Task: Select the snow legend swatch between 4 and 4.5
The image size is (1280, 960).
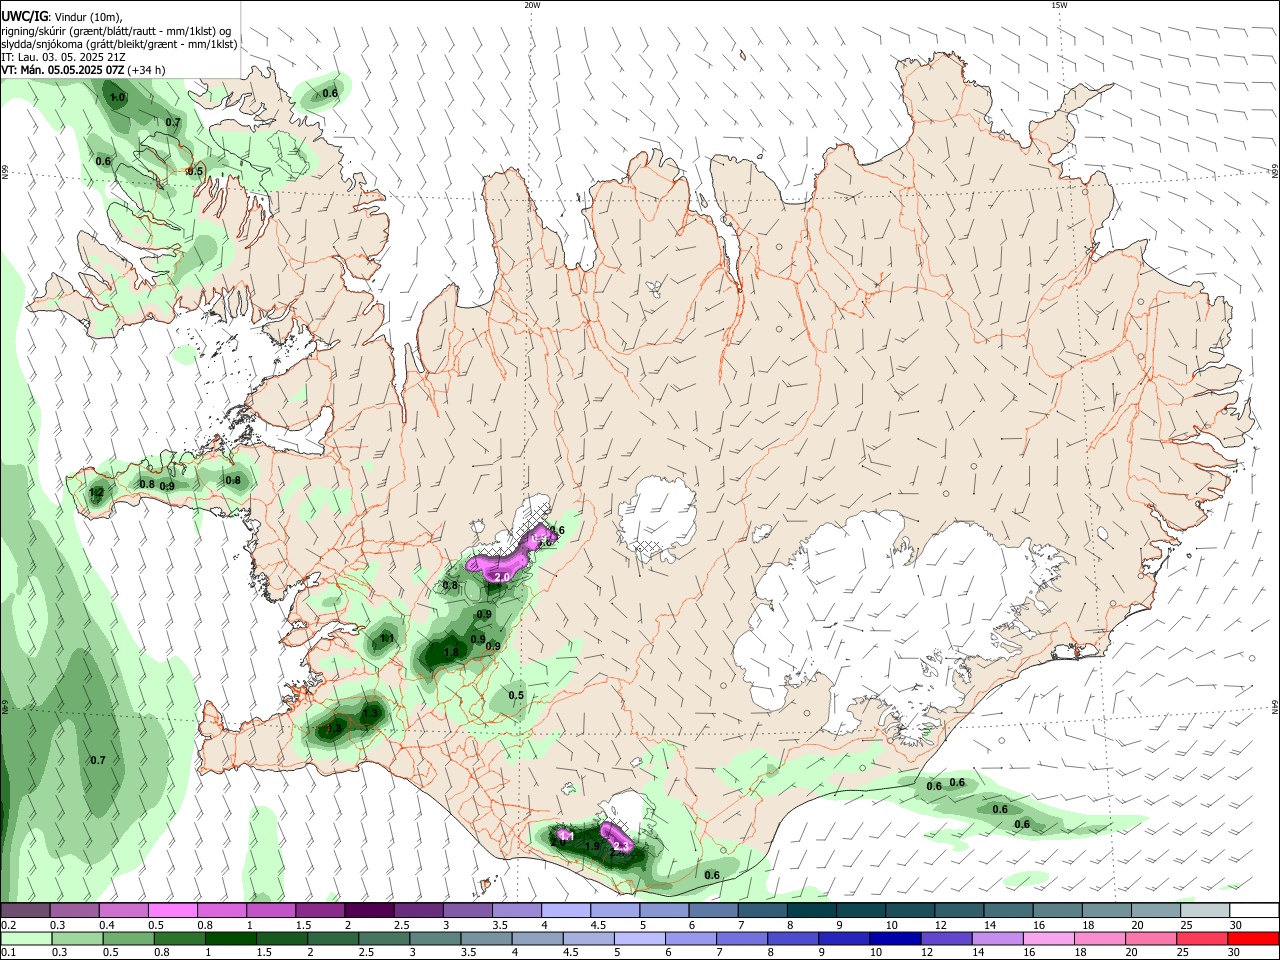Action: [x=564, y=910]
